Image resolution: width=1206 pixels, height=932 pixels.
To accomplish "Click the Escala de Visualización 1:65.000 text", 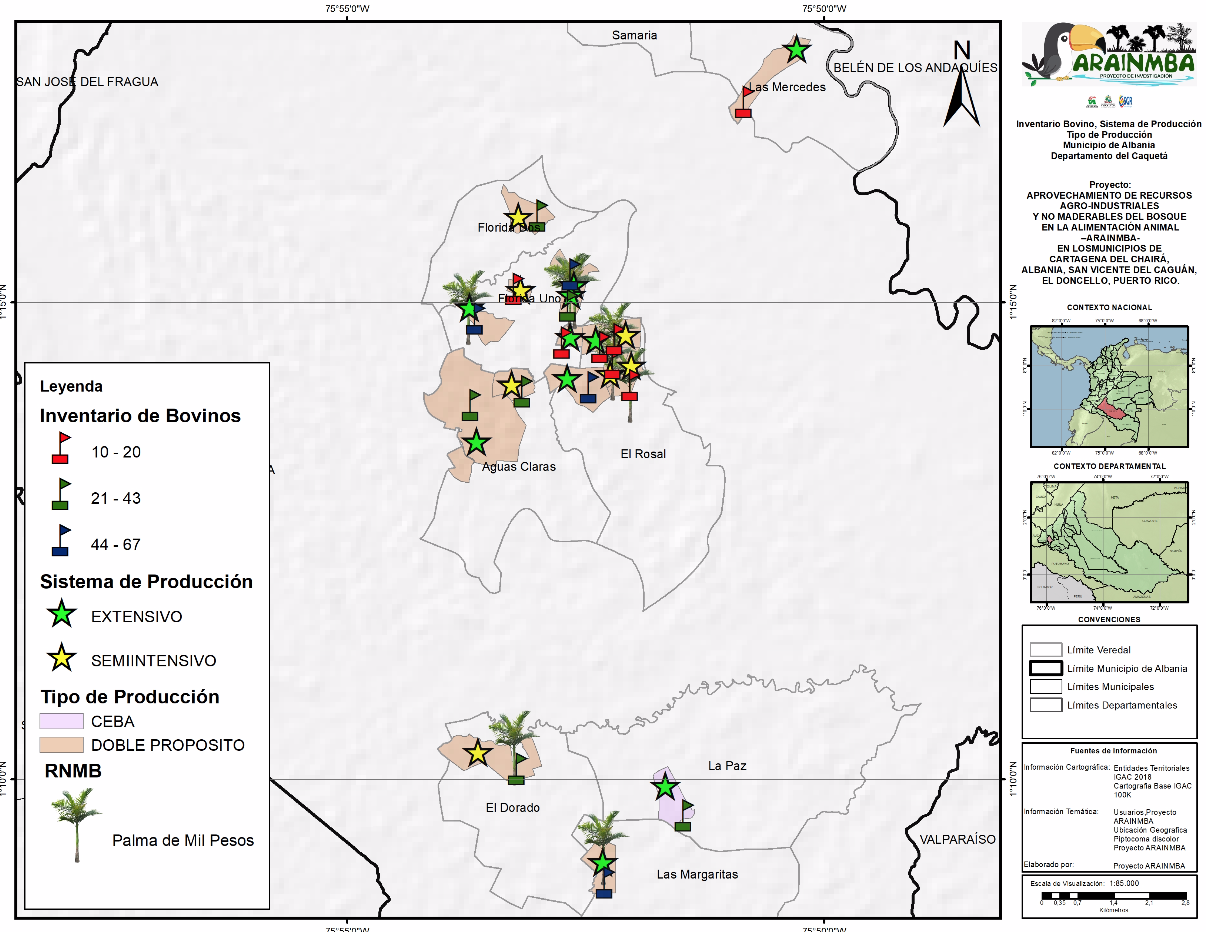I will (1085, 884).
